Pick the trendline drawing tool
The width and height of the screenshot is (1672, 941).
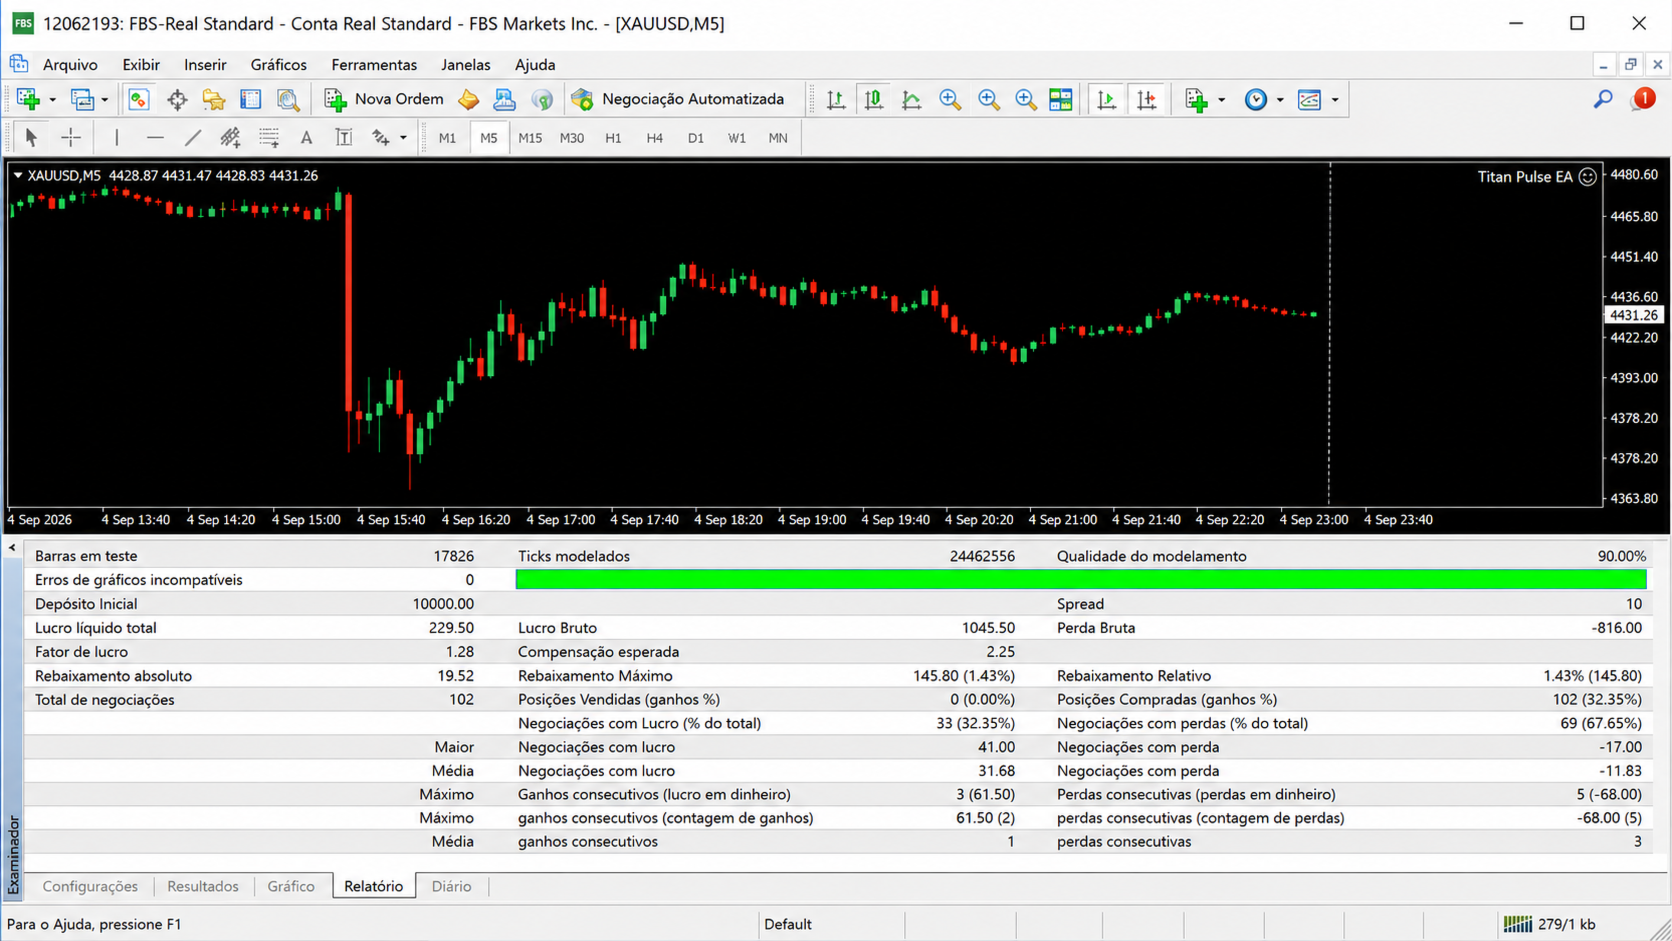[x=193, y=138]
